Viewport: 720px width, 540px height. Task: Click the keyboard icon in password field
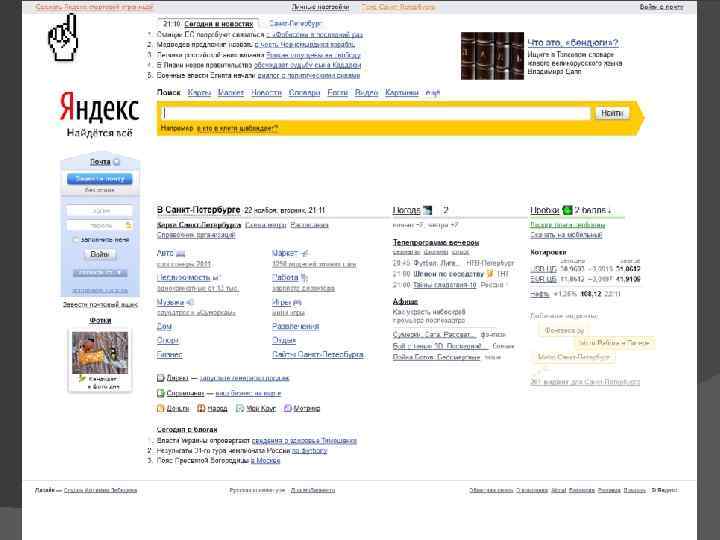(x=129, y=225)
